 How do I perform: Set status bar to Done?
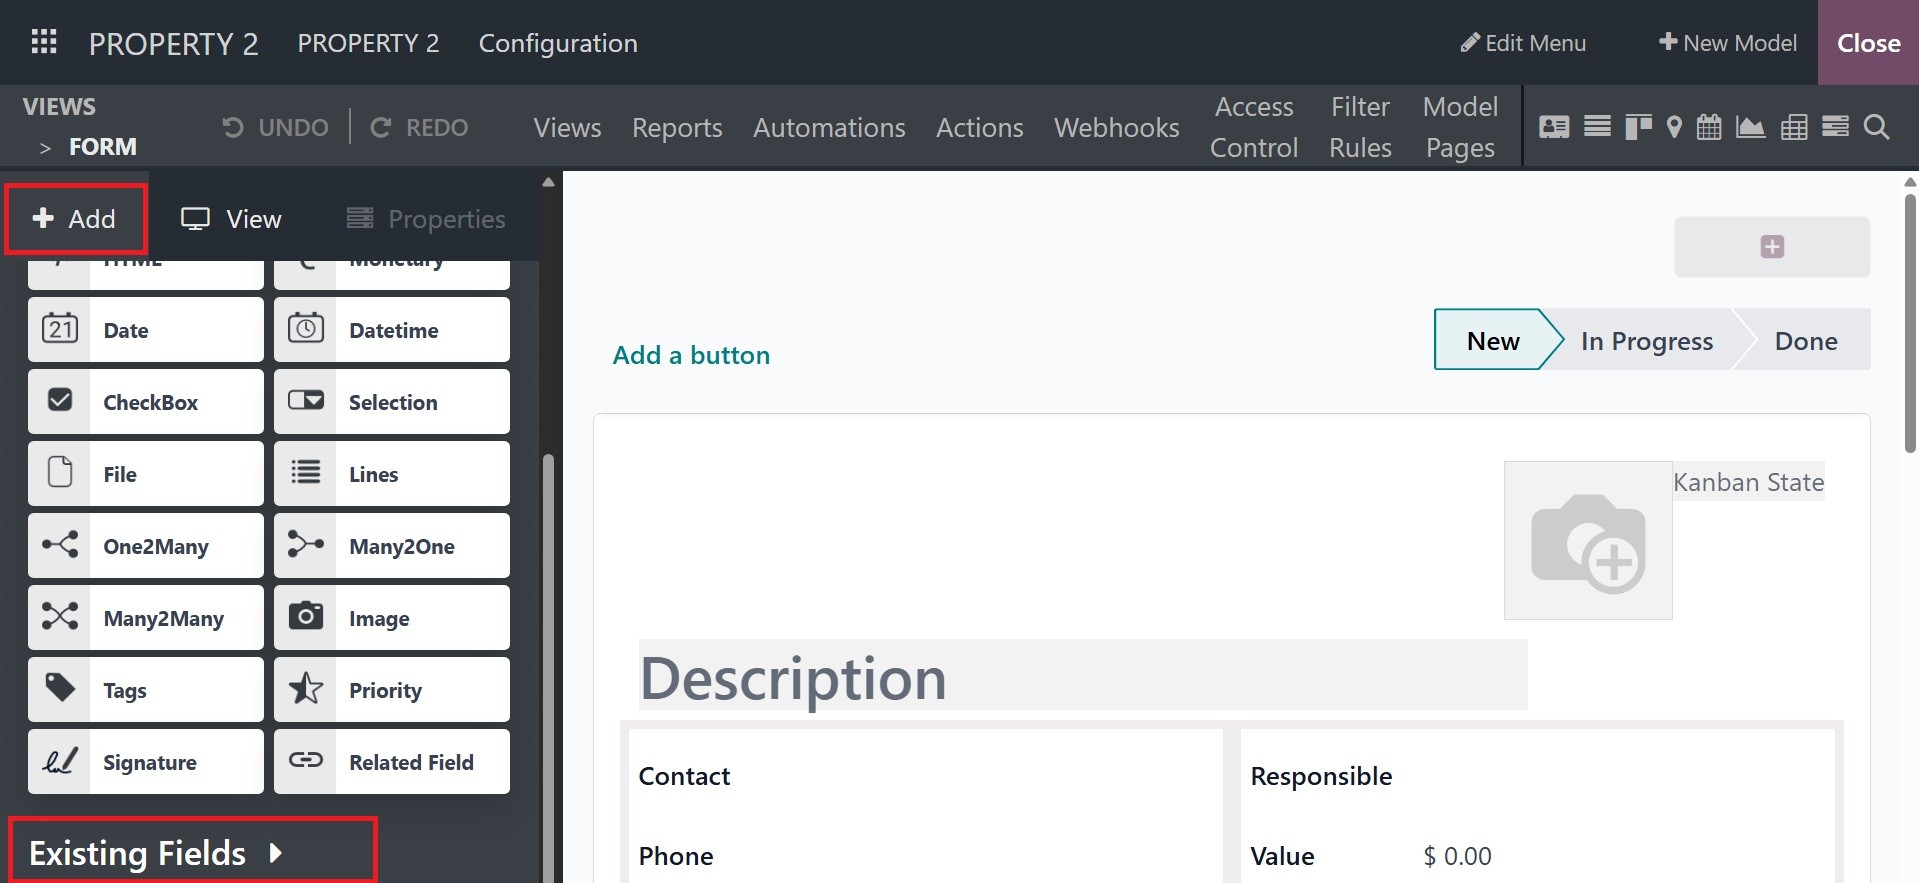coord(1805,341)
